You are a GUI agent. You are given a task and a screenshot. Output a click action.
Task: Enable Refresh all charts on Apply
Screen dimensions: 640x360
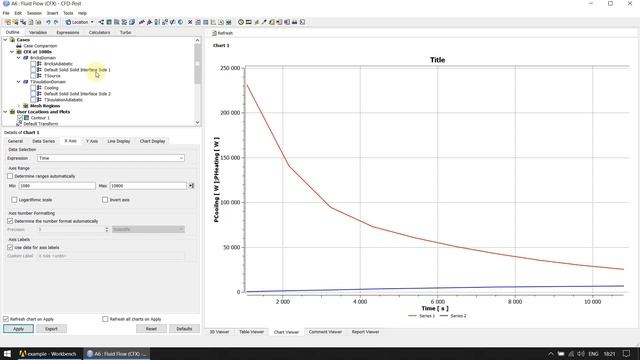pyautogui.click(x=105, y=319)
